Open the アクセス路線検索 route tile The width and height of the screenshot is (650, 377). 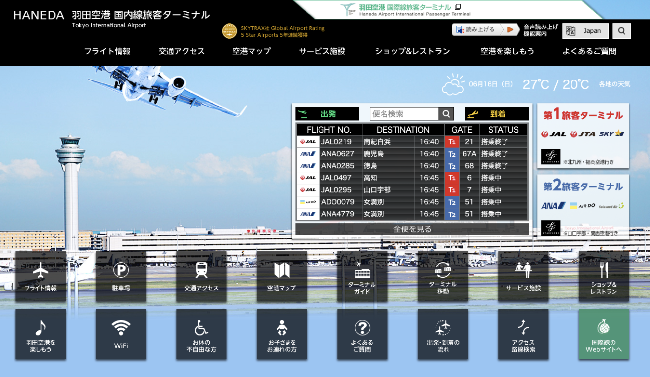tap(523, 334)
